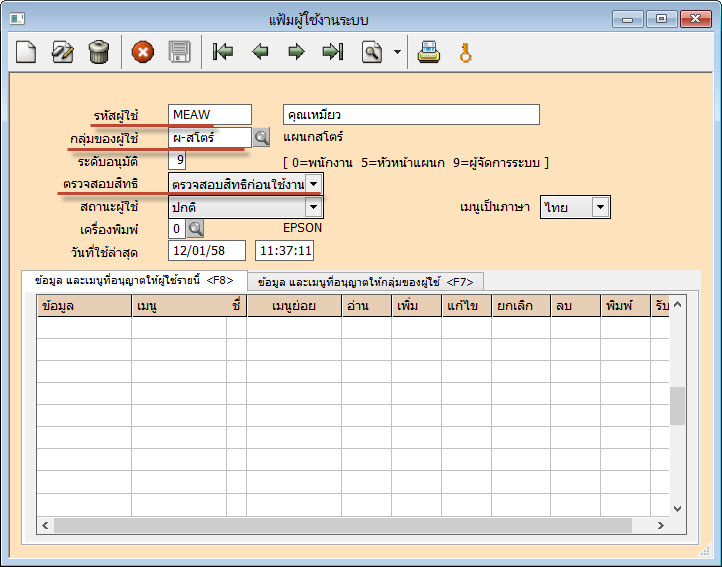The height and width of the screenshot is (567, 722).
Task: Open printer lookup magnifier beside EPSON
Action: coord(195,228)
